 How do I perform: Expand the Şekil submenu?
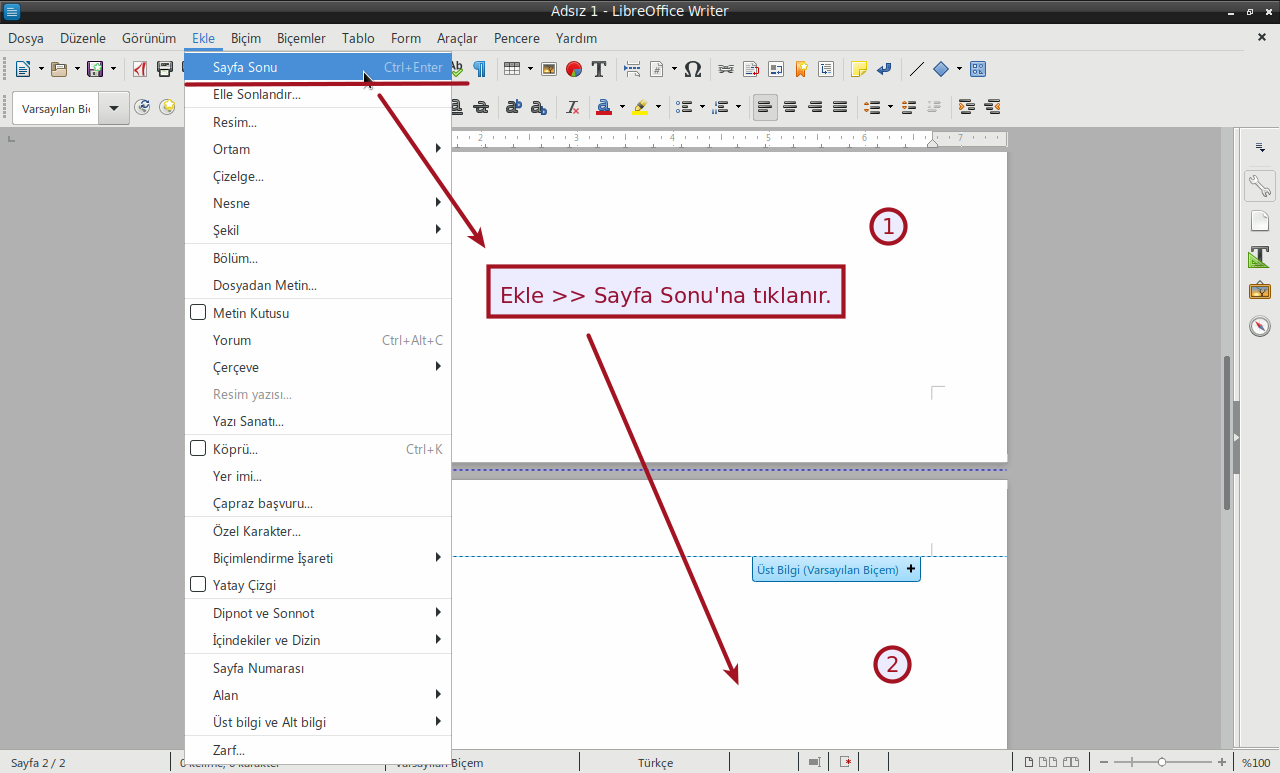tap(318, 230)
